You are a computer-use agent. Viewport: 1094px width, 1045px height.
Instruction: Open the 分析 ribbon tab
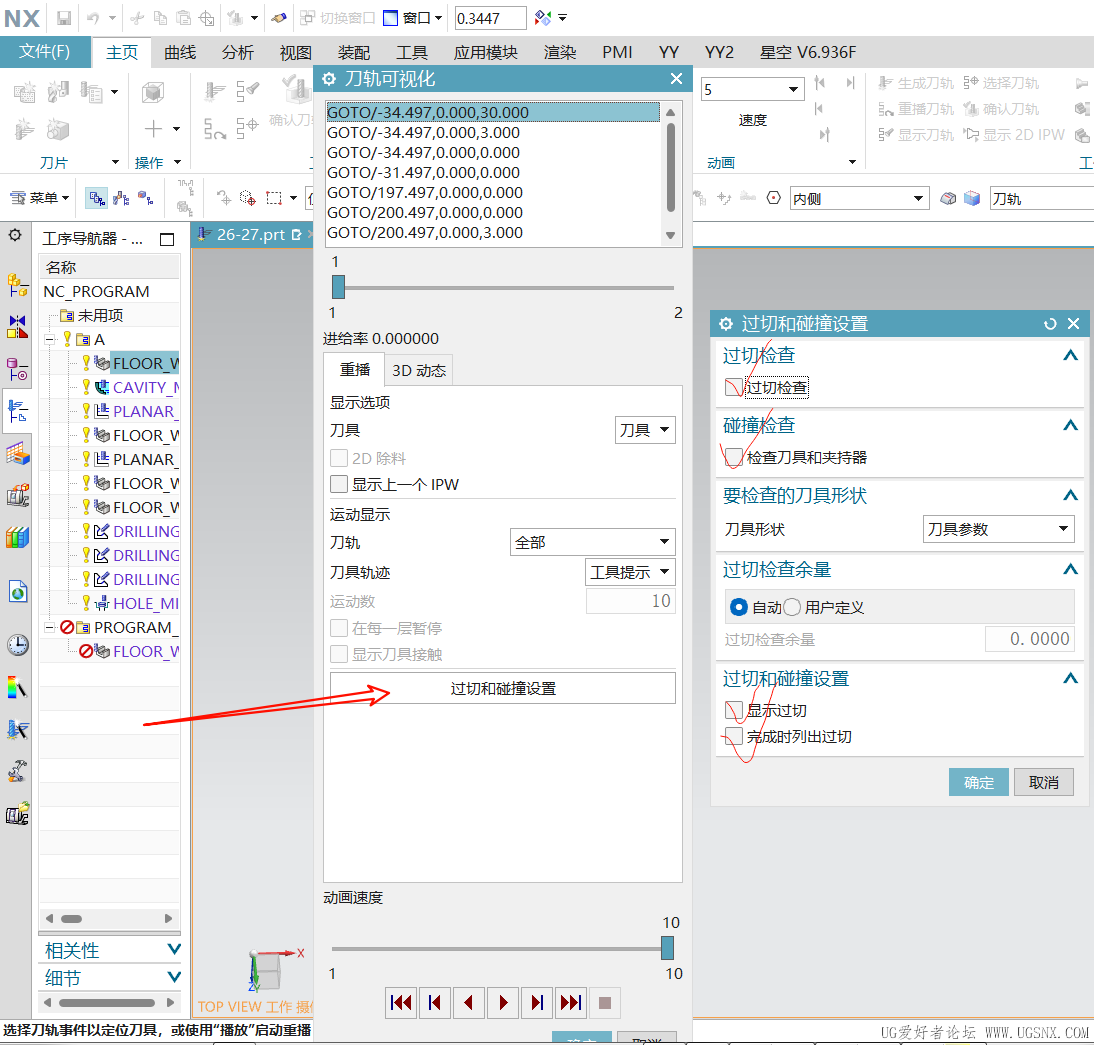(238, 53)
